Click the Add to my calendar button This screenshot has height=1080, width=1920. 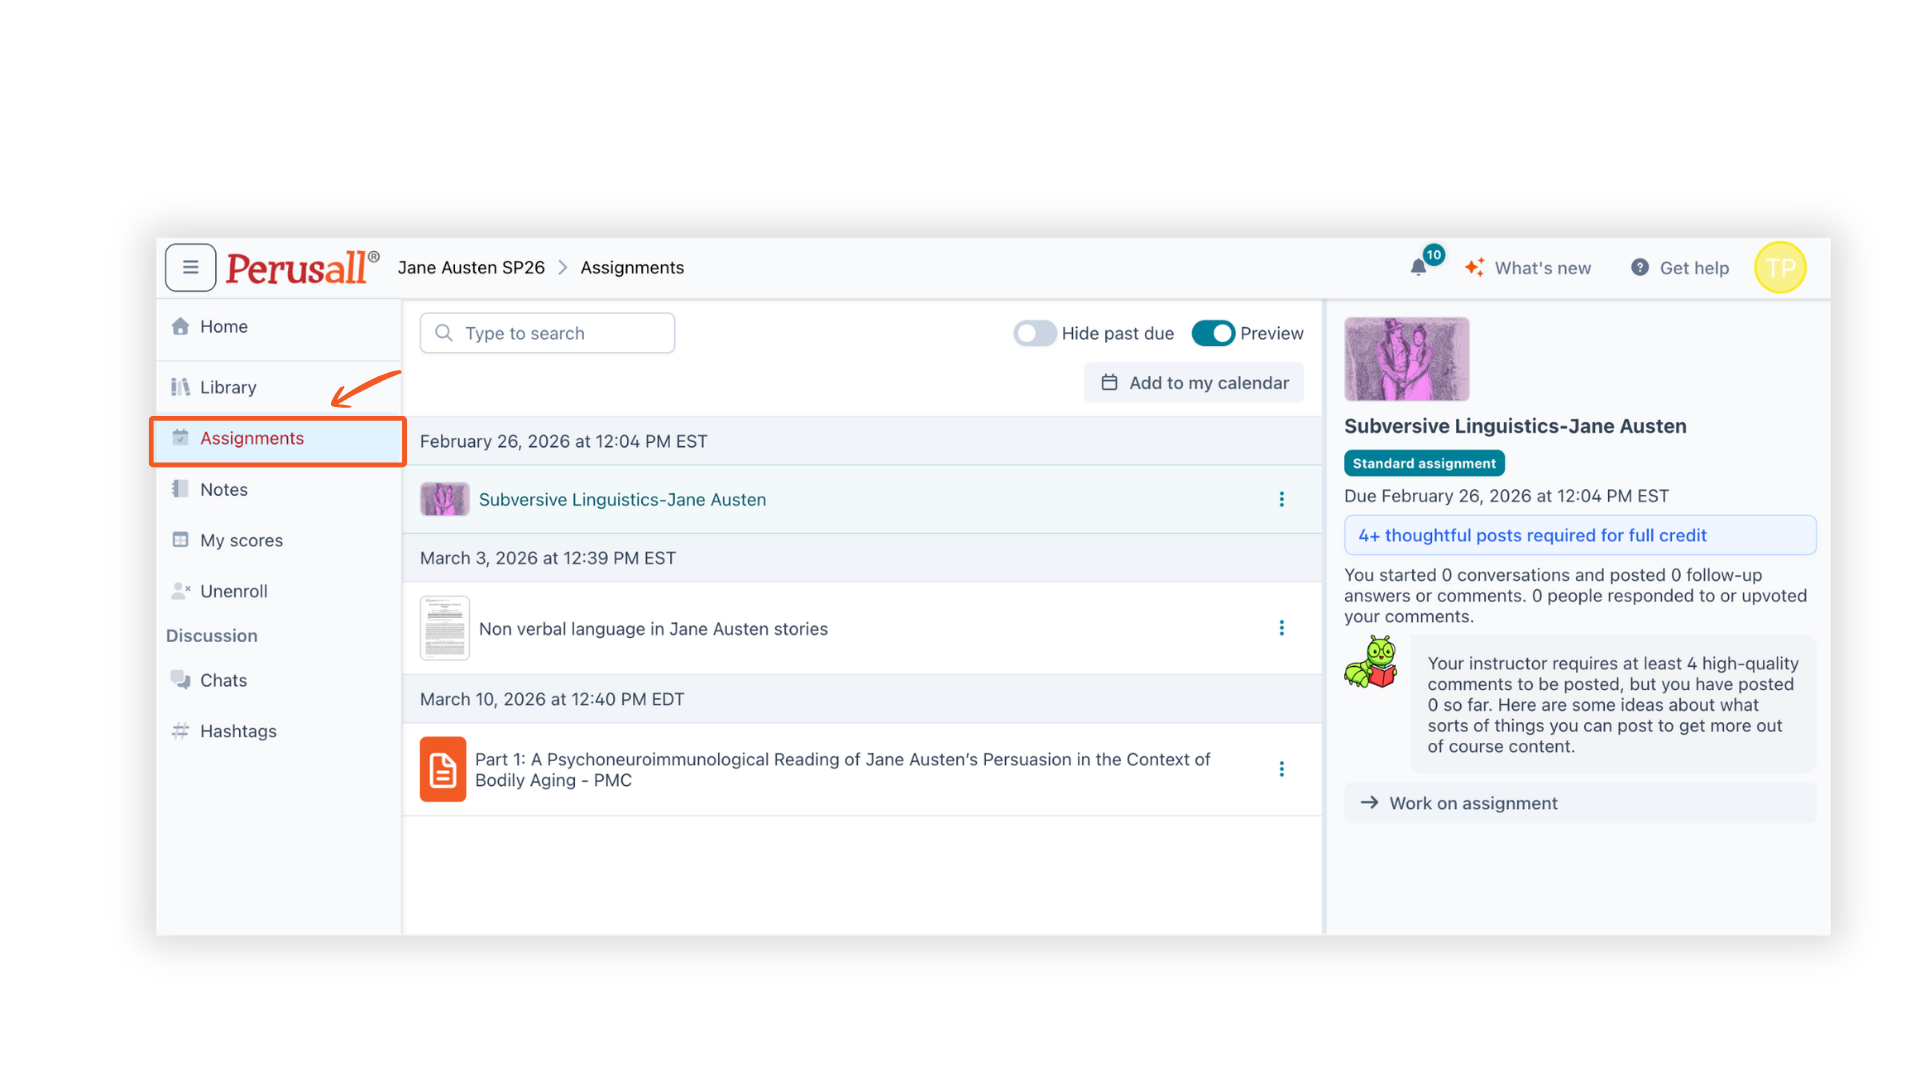coord(1194,383)
